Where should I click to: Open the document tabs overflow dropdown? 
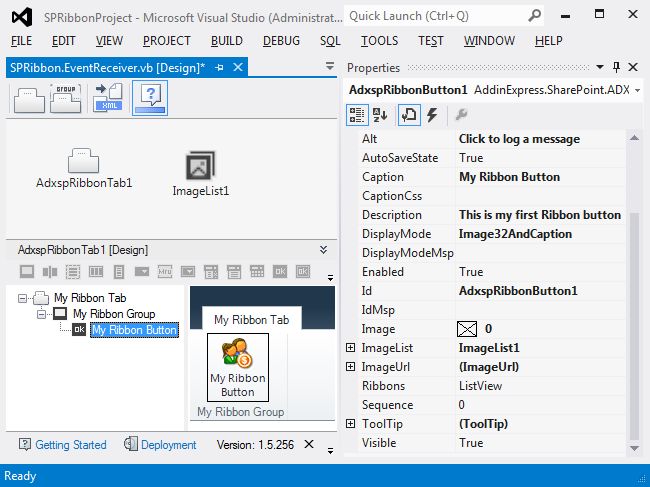[330, 66]
